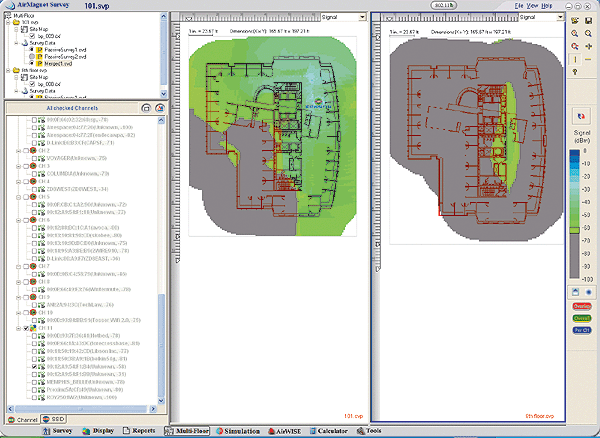Select the horizontal line ruler tool

click(x=589, y=59)
